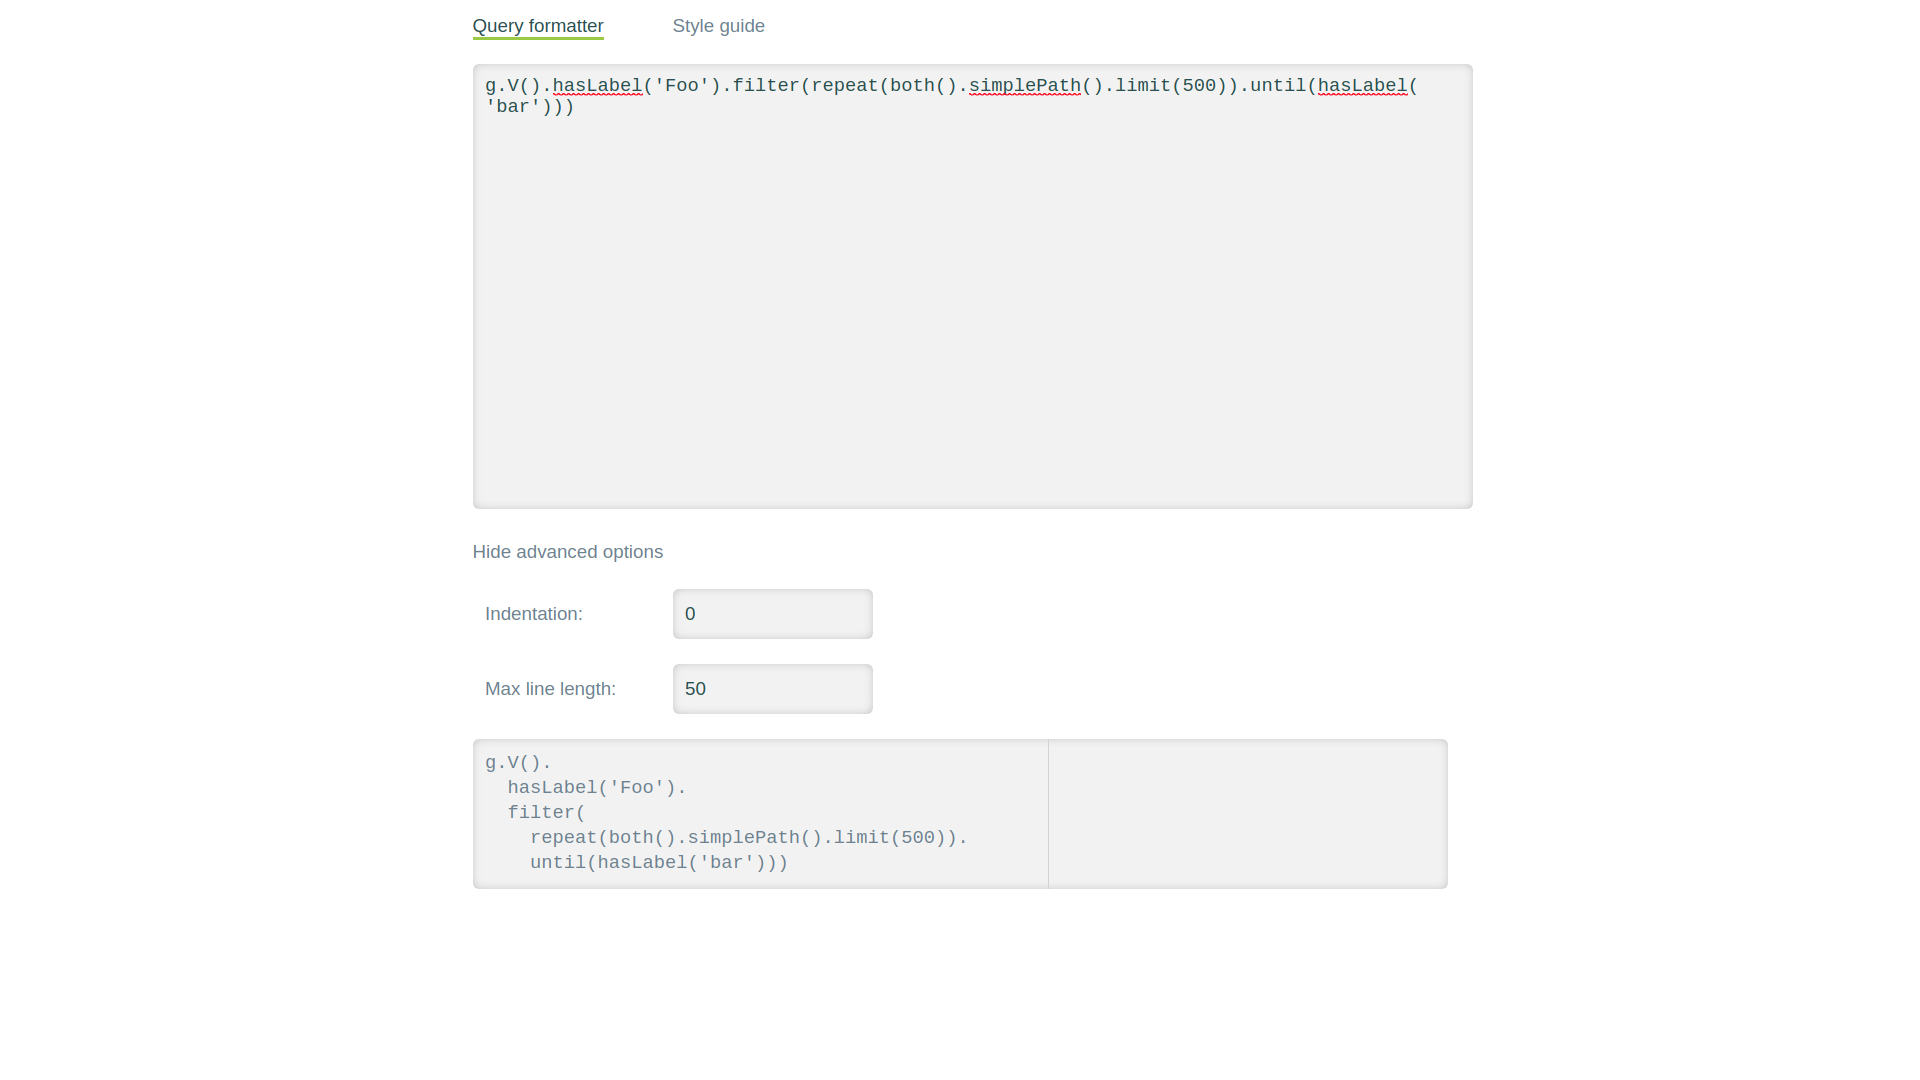This screenshot has width=1920, height=1080.
Task: Focus the Indentation value field
Action: point(772,614)
